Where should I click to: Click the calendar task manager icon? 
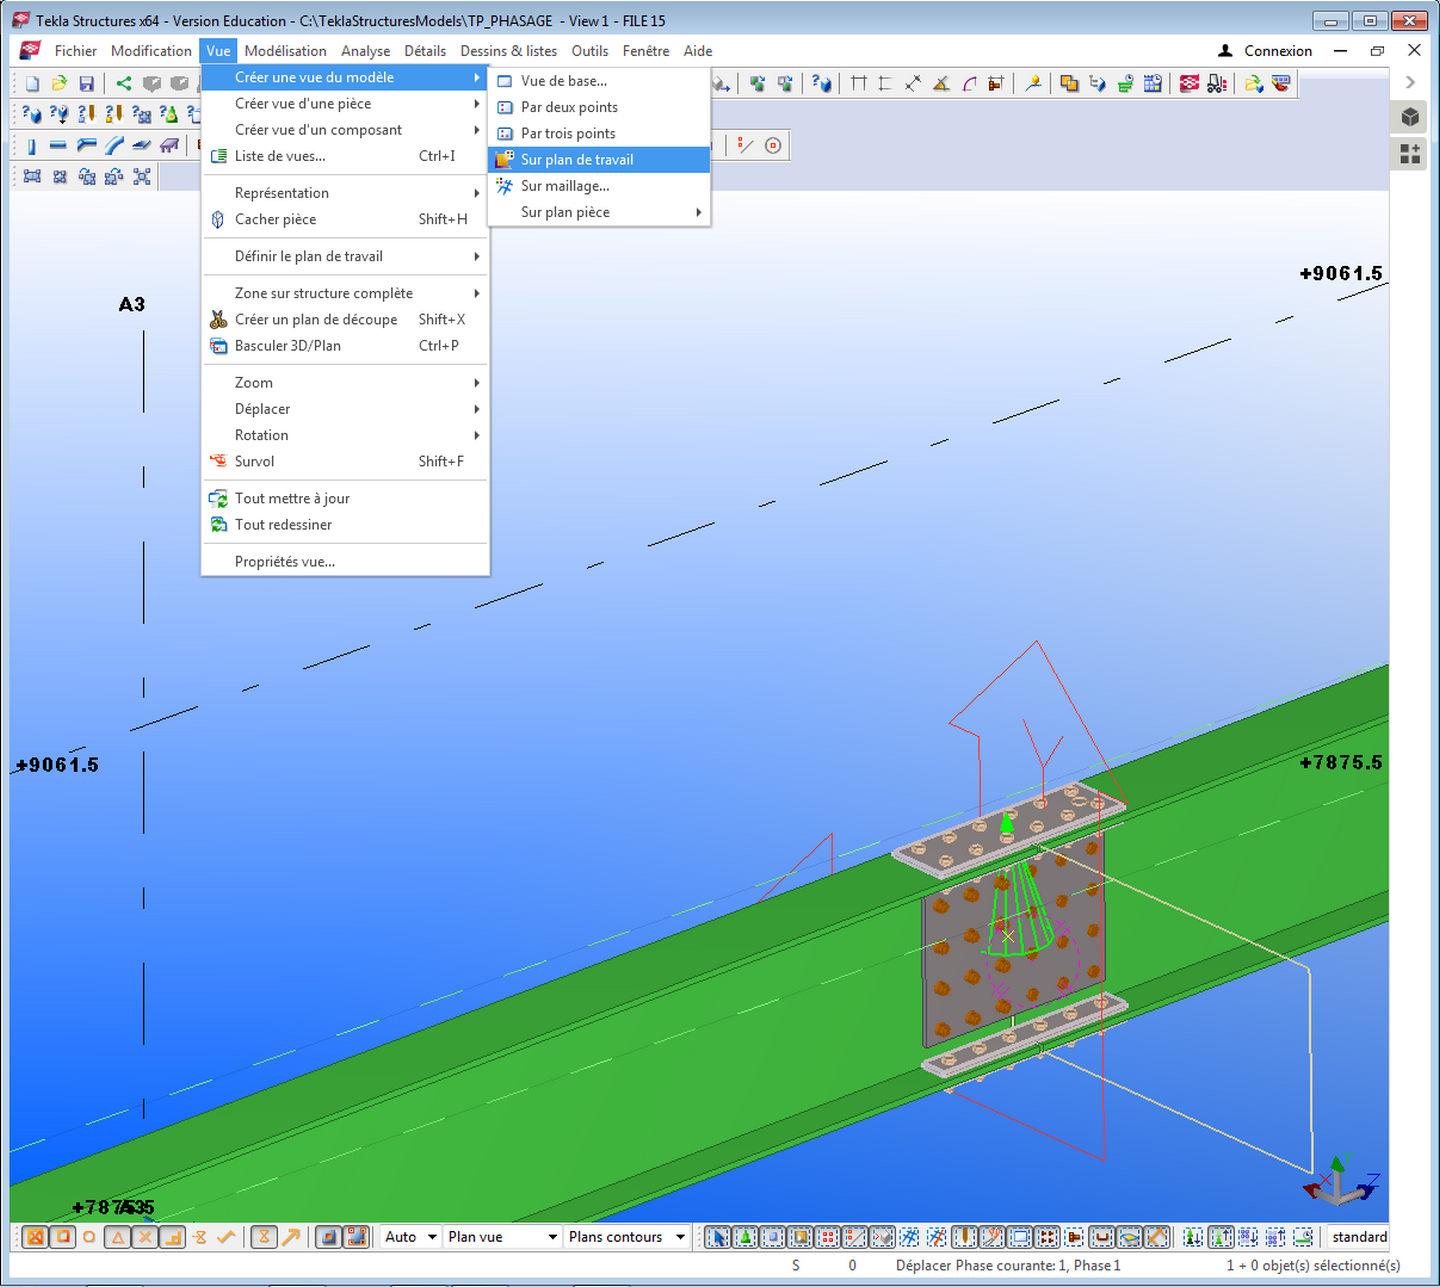(1152, 83)
